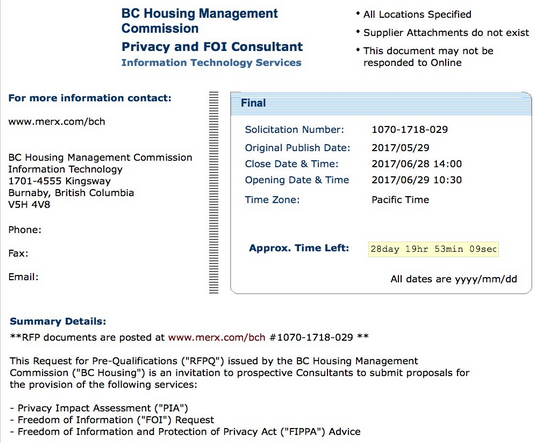Click the www.merx.com/bch contact address text
The image size is (542, 443).
57,122
